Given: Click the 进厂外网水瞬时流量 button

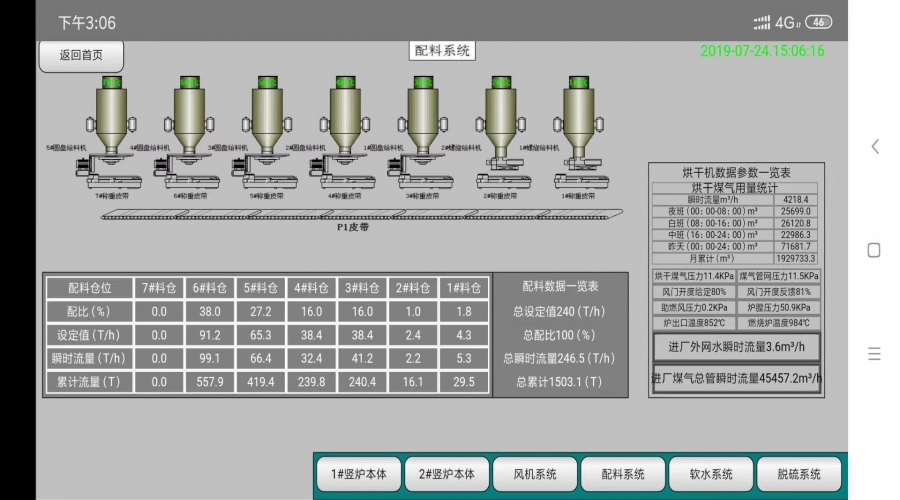Looking at the screenshot, I should pos(736,347).
